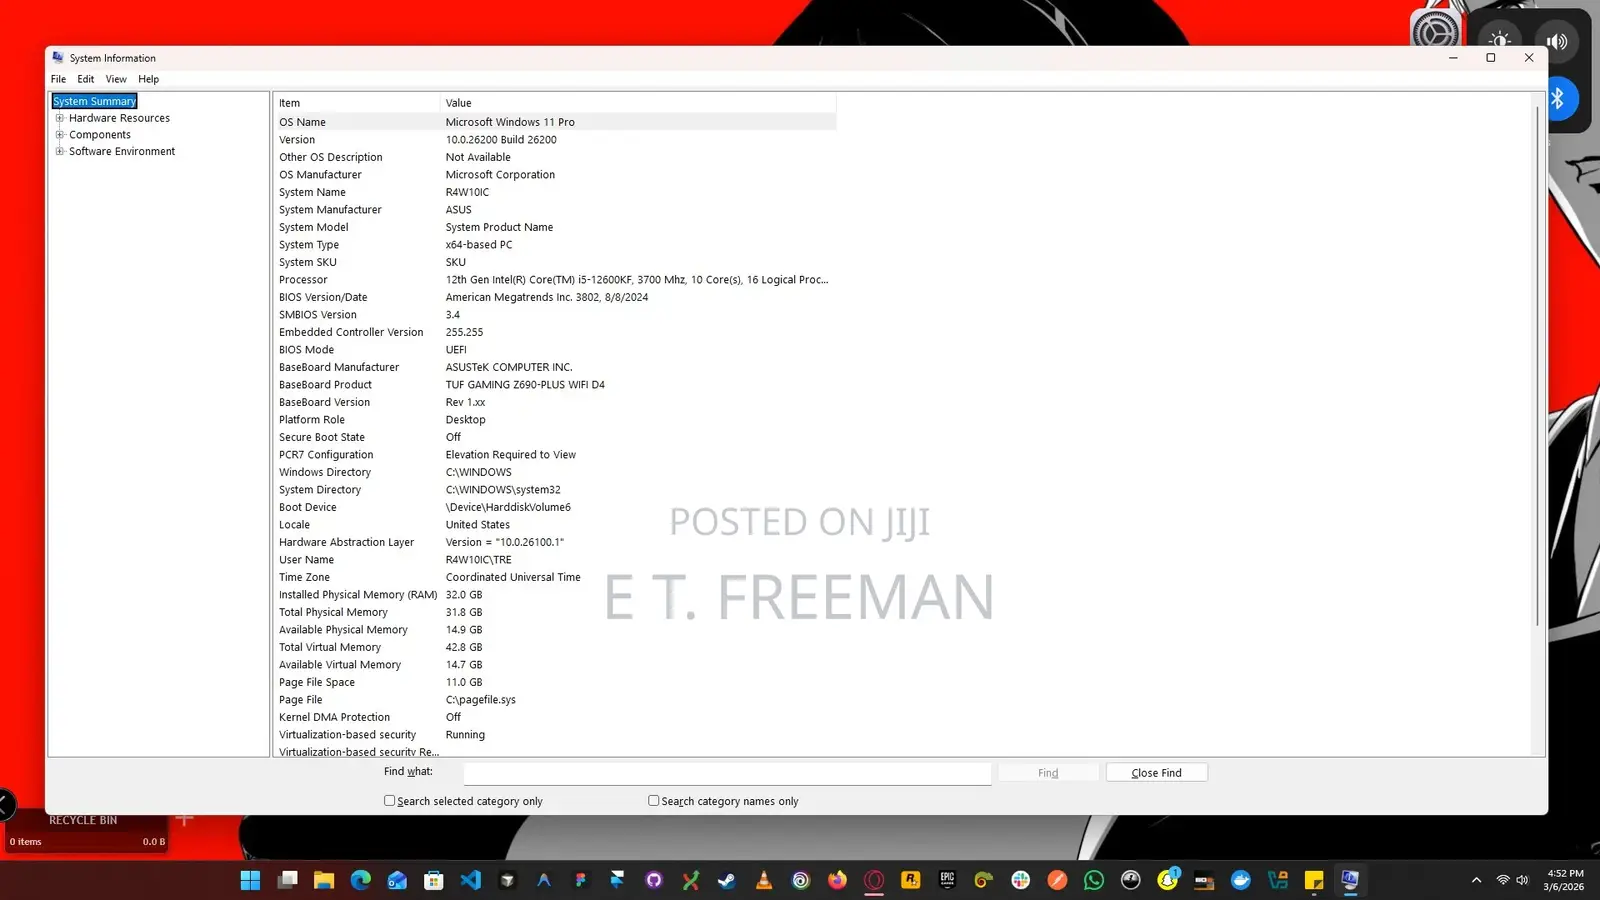Open the Windows Start menu
This screenshot has width=1600, height=900.
coord(250,880)
